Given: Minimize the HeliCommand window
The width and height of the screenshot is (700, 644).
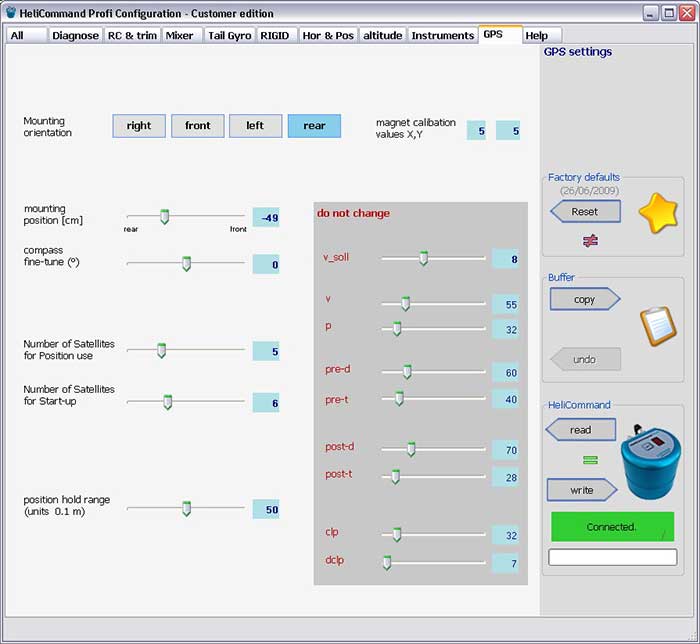Looking at the screenshot, I should click(x=650, y=13).
